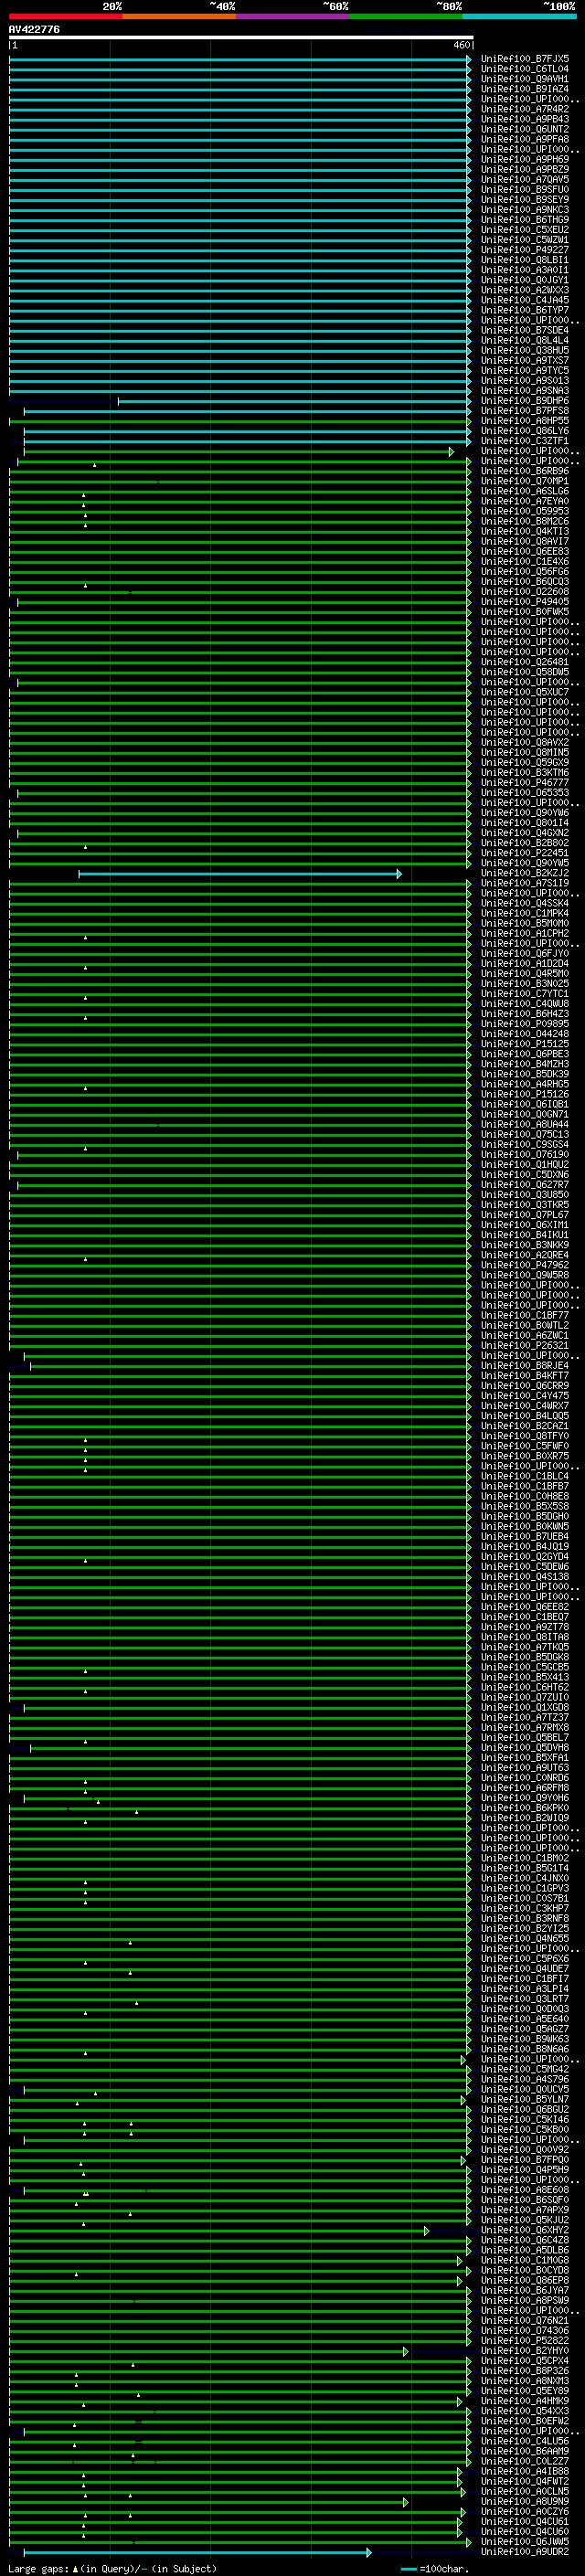
Task: Select the UniRef100_B9DHP6 label
Action: coord(524,401)
